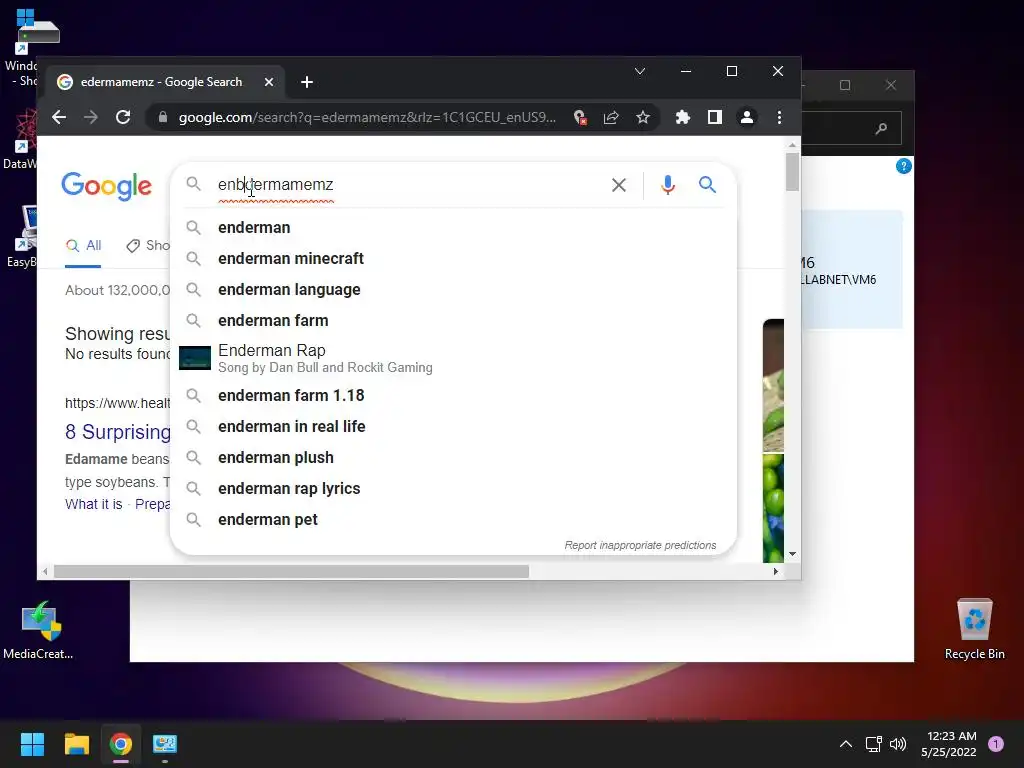Open the tab search chevron in Chrome
Image resolution: width=1024 pixels, height=768 pixels.
(640, 71)
